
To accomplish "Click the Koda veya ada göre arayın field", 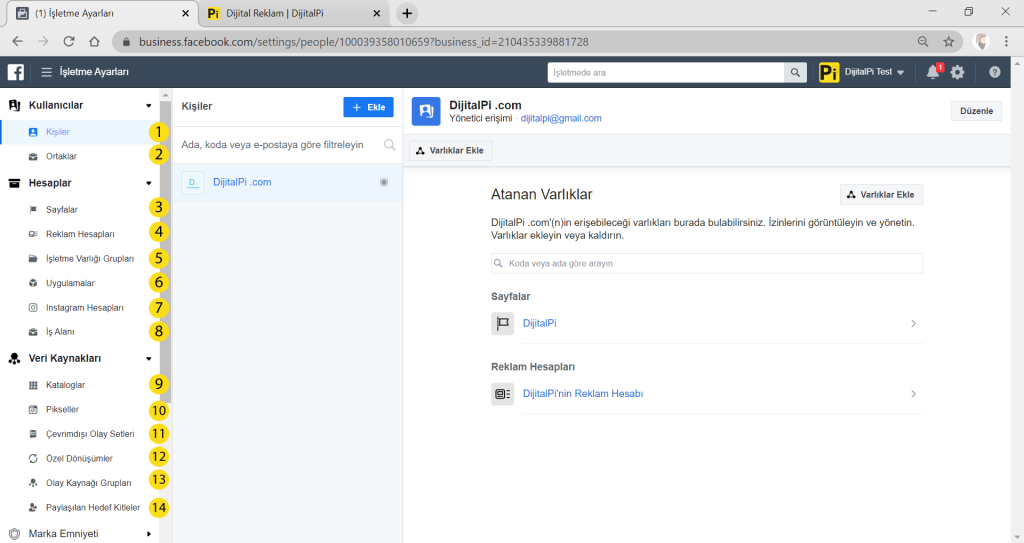I will tap(707, 263).
